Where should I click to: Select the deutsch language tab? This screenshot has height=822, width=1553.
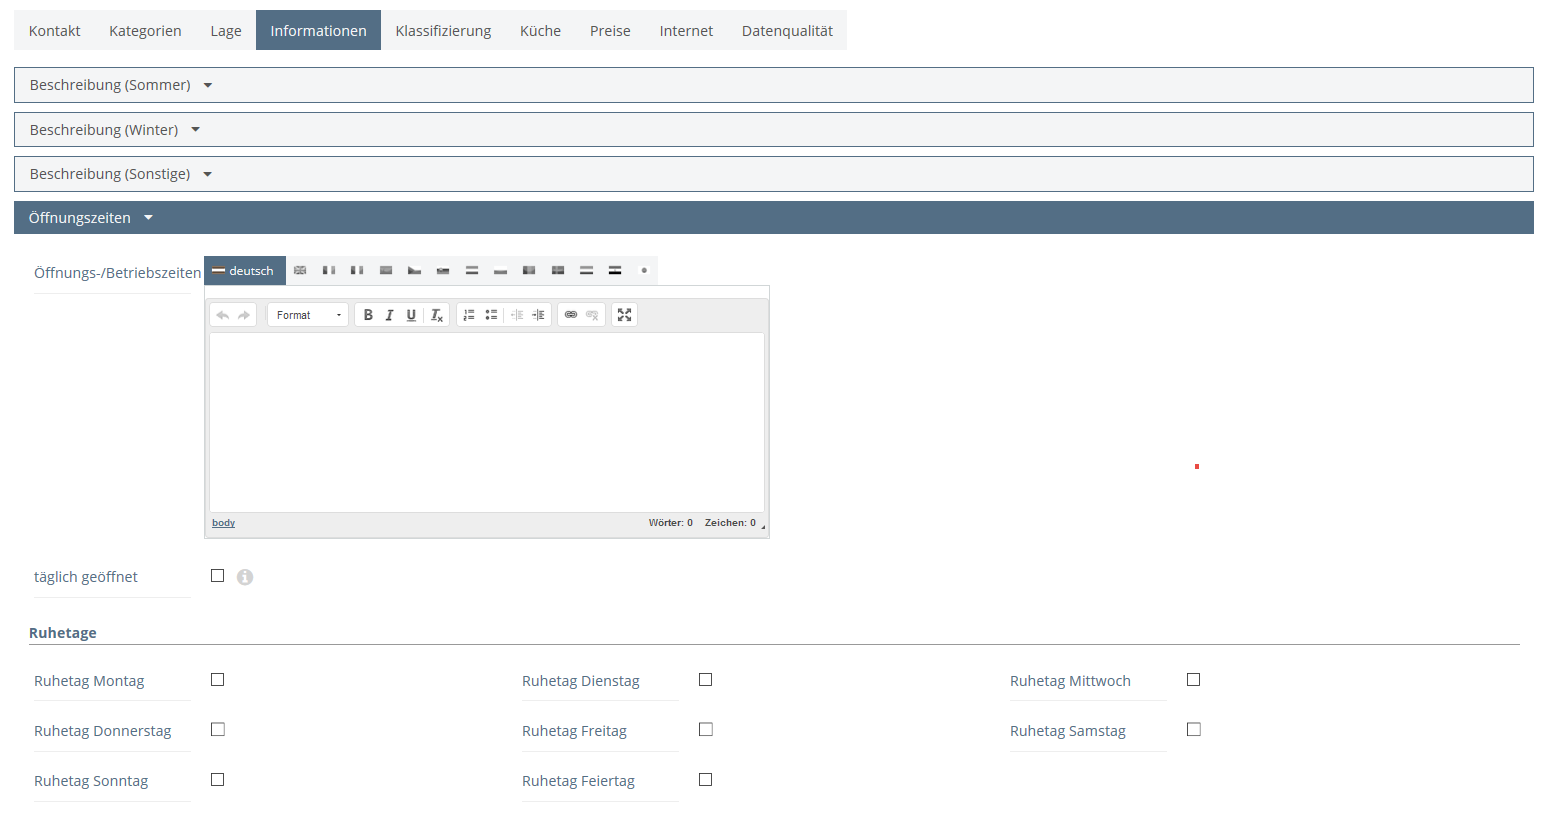(x=245, y=270)
